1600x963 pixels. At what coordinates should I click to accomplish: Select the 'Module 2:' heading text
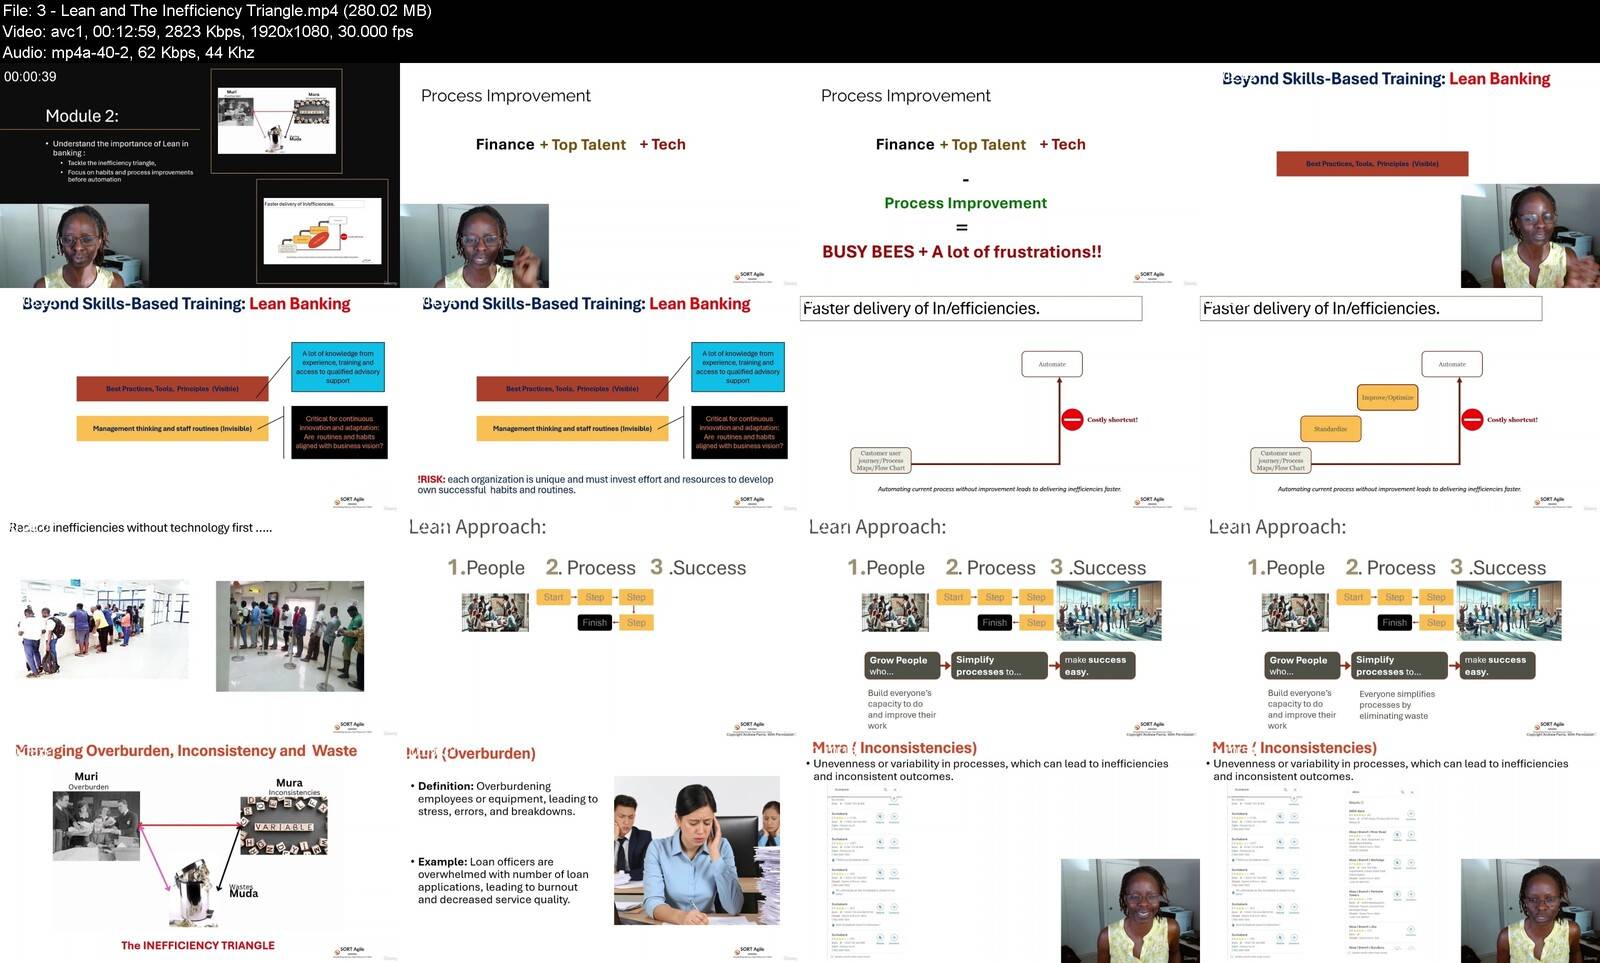(x=82, y=116)
